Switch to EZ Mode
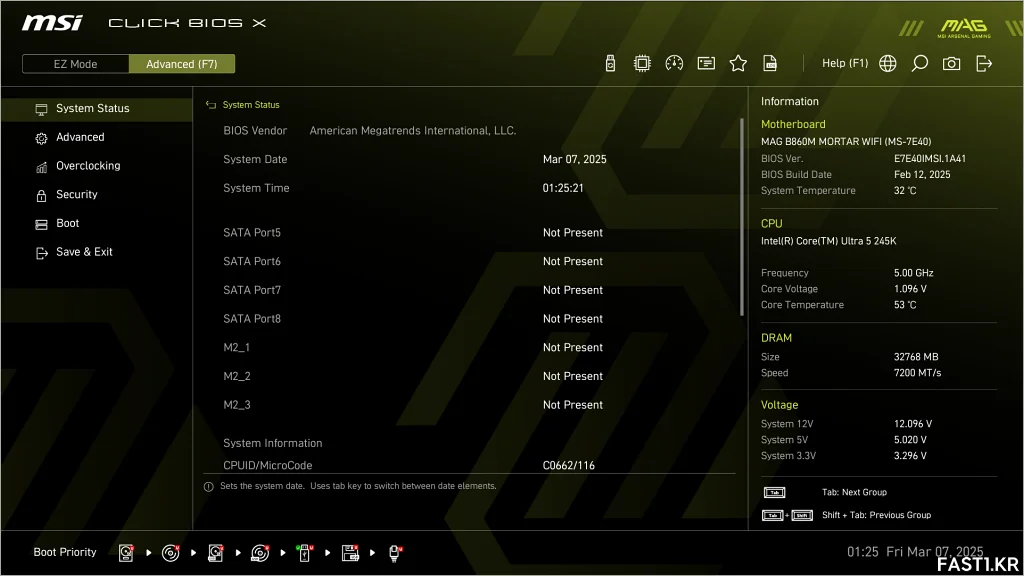Viewport: 1024px width, 576px height. [76, 64]
